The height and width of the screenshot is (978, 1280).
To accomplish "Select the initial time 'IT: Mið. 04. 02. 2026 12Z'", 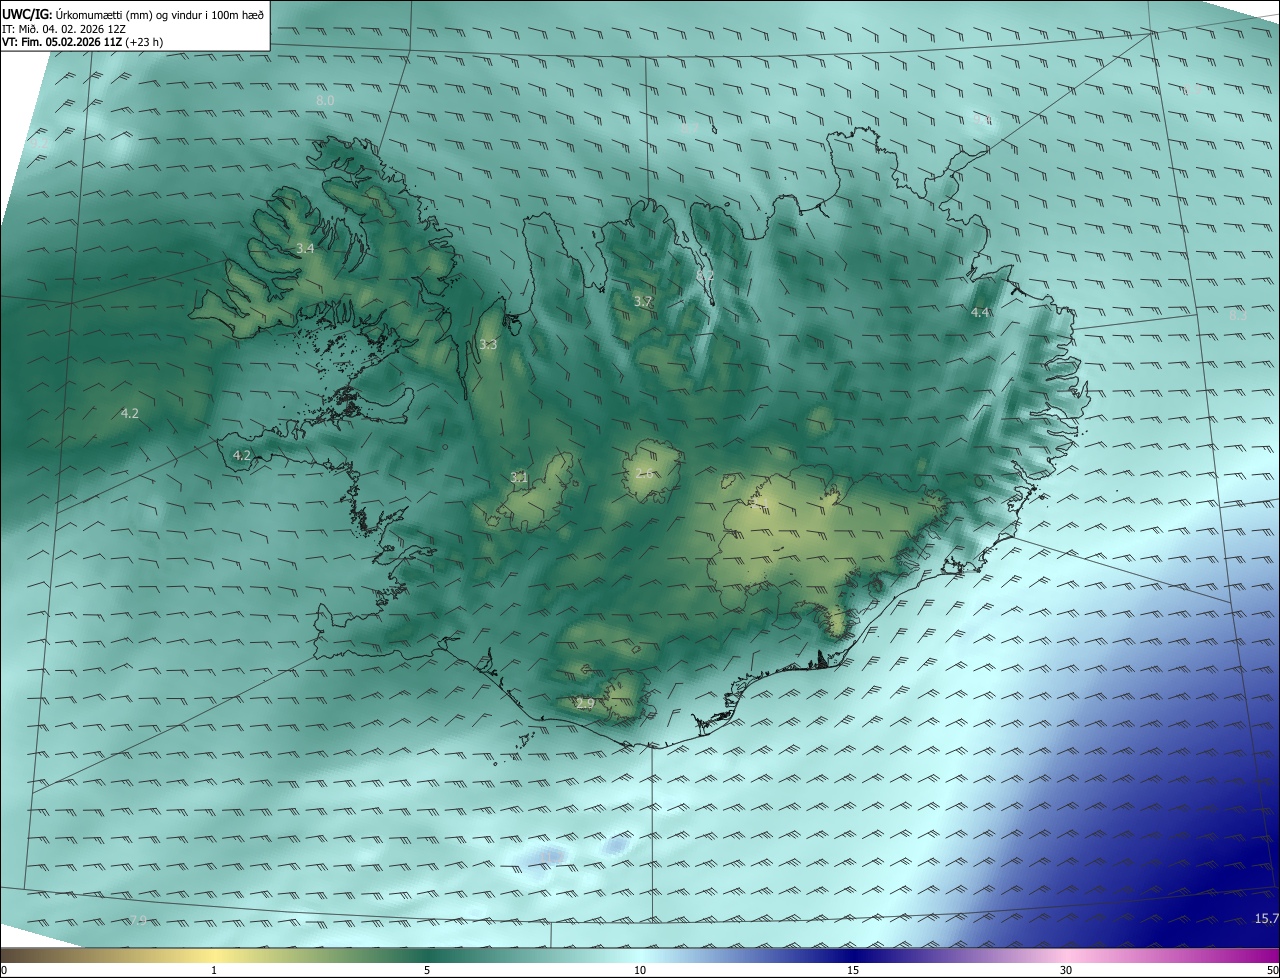I will point(65,28).
